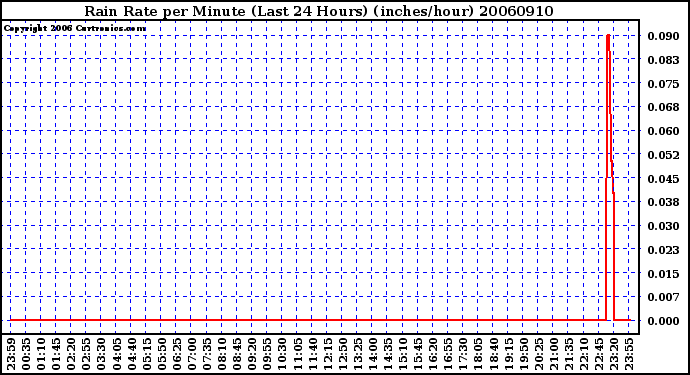Click the 23:59 time label
The height and width of the screenshot is (375, 690).
[x=11, y=354]
